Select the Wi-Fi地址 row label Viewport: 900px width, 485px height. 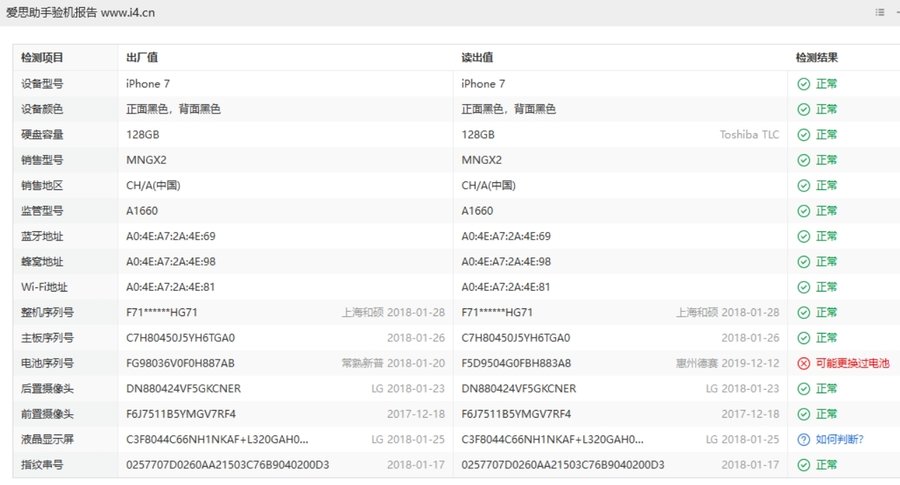[44, 287]
